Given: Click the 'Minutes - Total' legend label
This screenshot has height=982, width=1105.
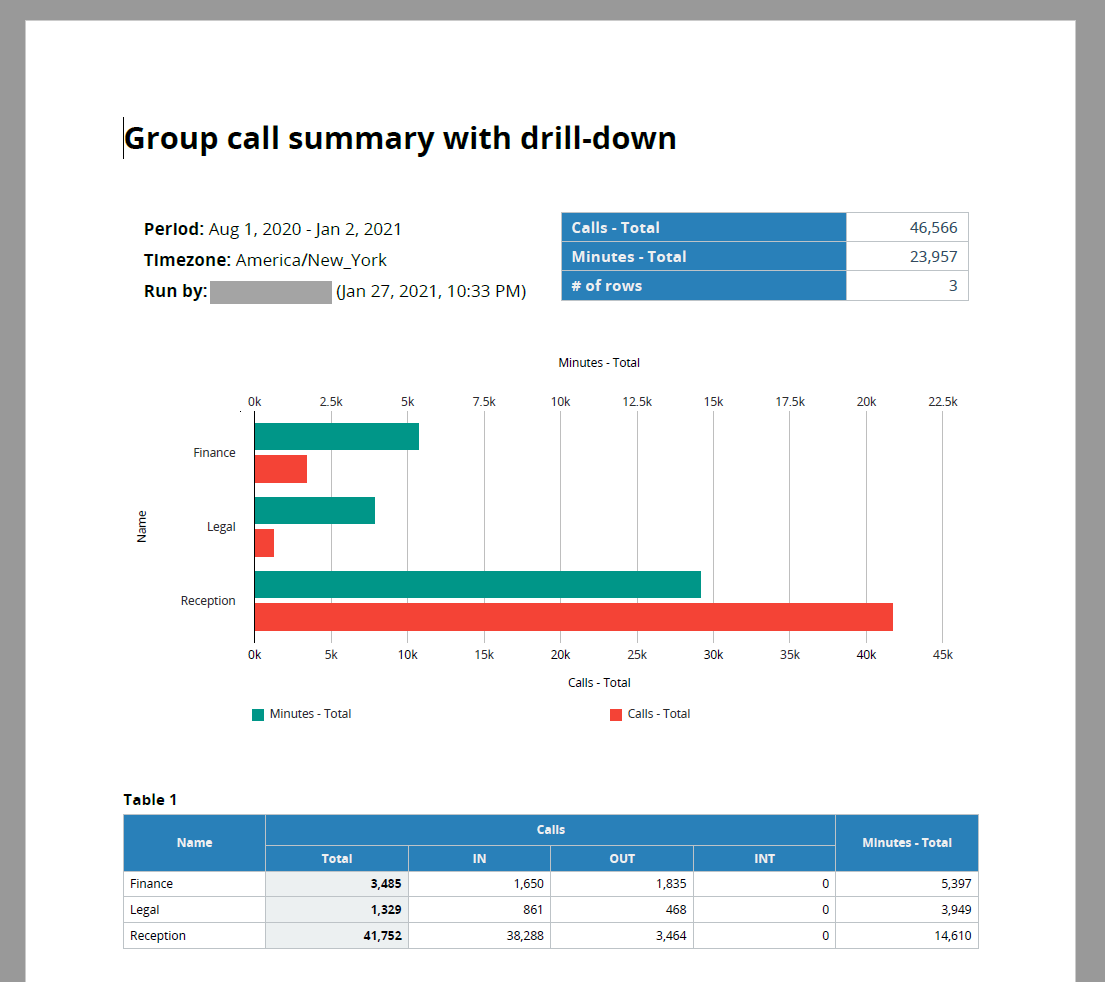Looking at the screenshot, I should 310,713.
